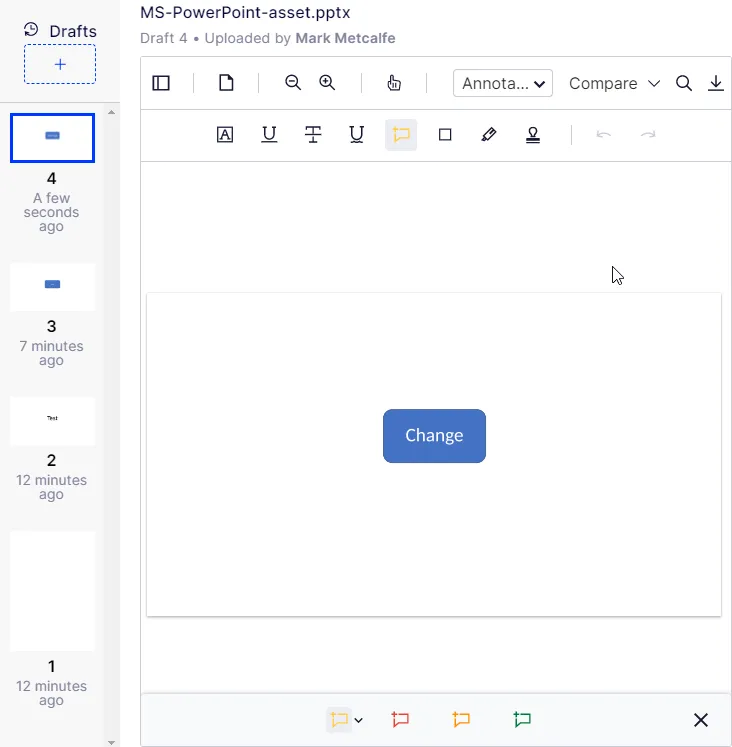This screenshot has height=747, width=732.
Task: Click the zoom out magnifier
Action: tap(293, 83)
